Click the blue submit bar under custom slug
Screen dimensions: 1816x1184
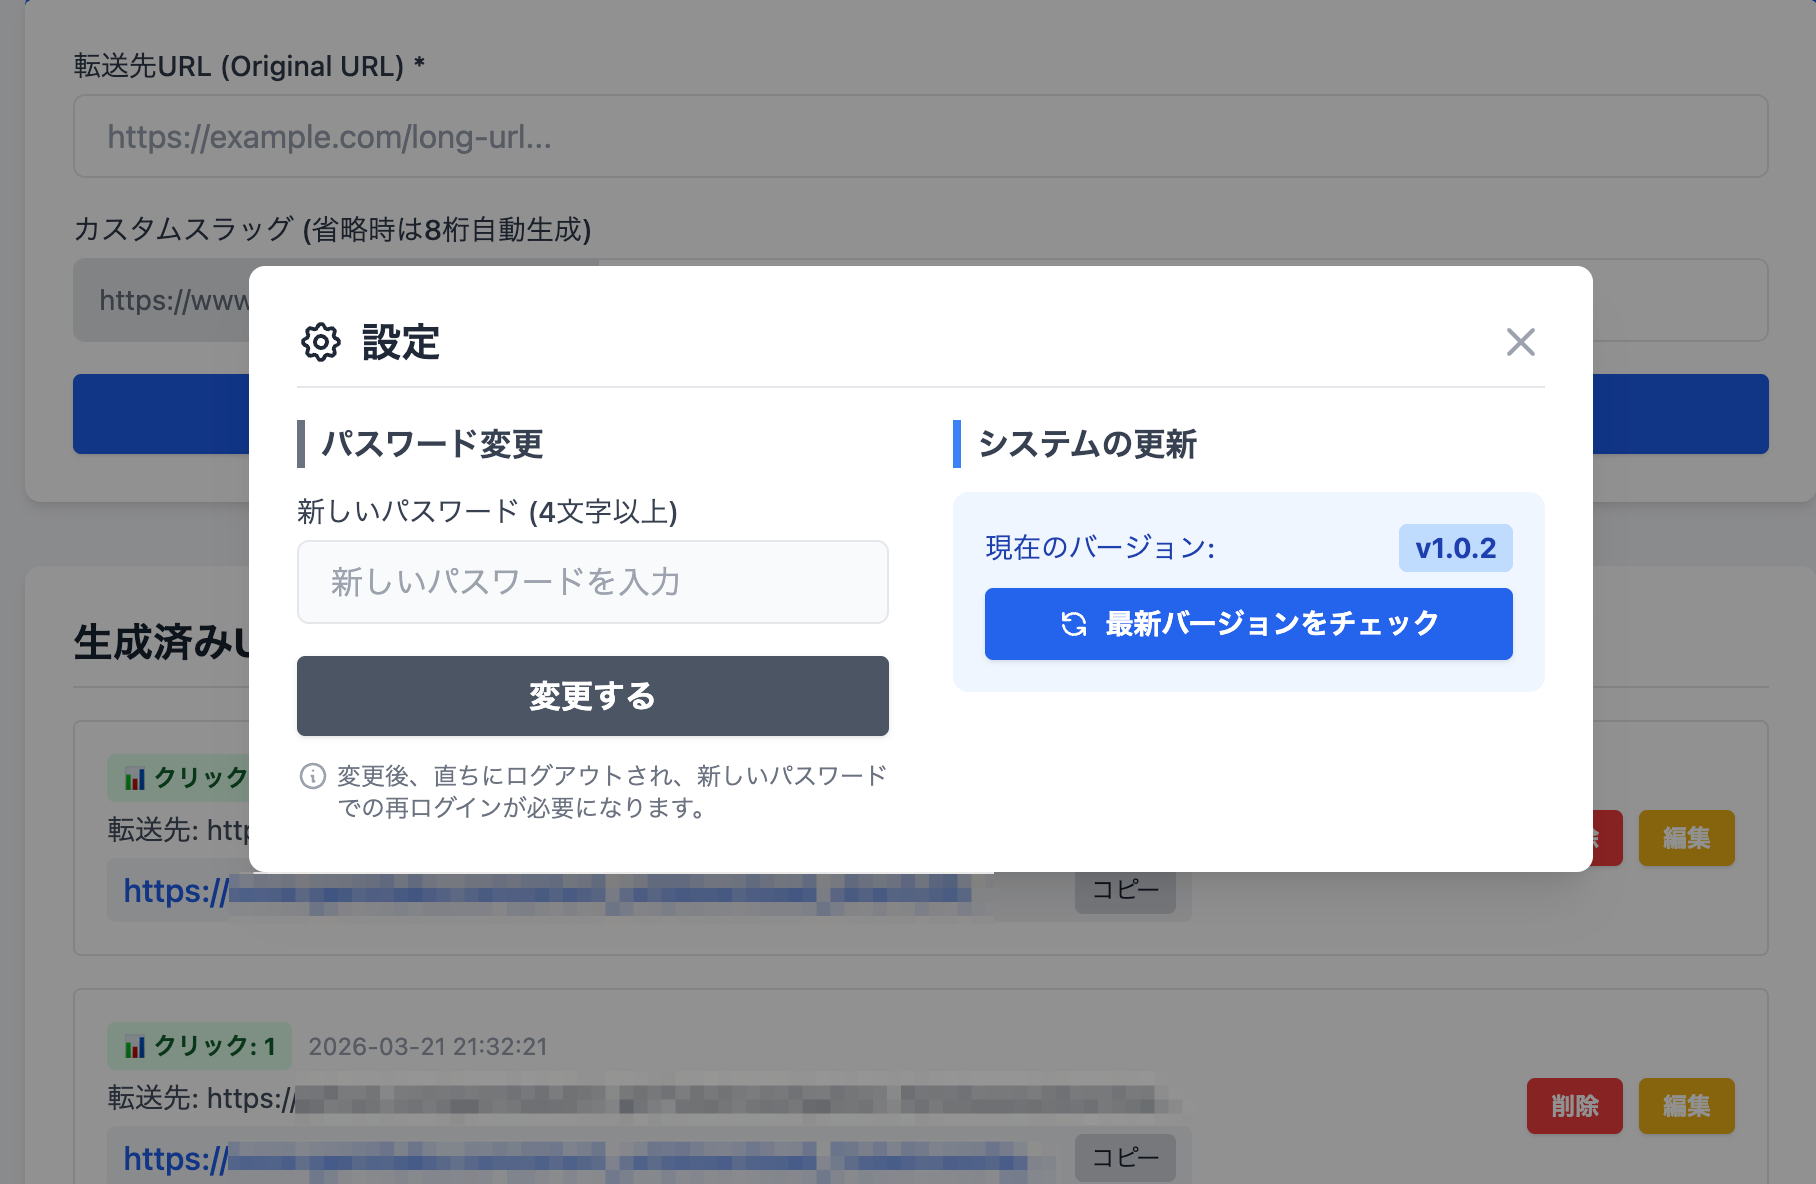click(160, 414)
